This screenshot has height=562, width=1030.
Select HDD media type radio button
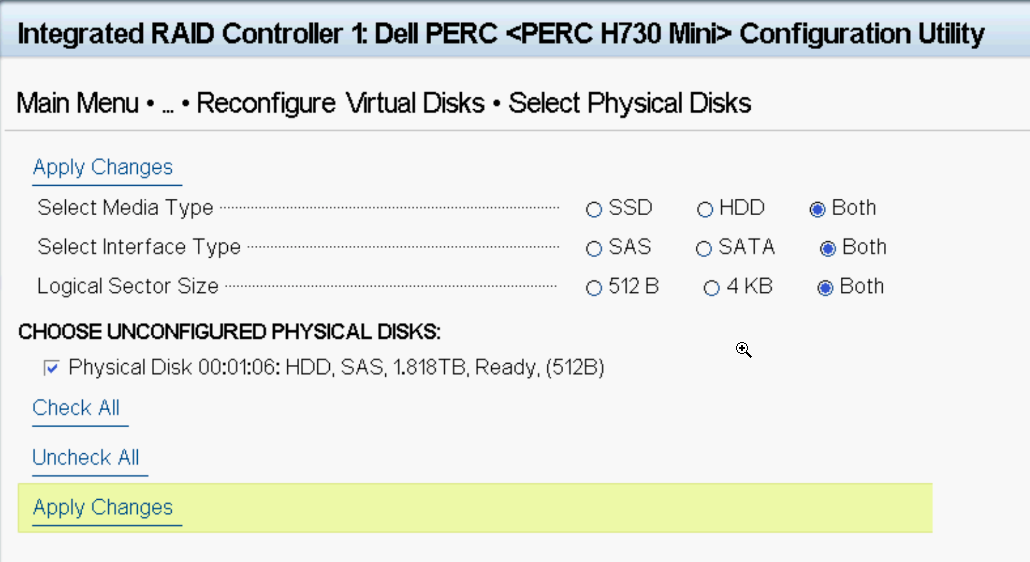(x=705, y=209)
